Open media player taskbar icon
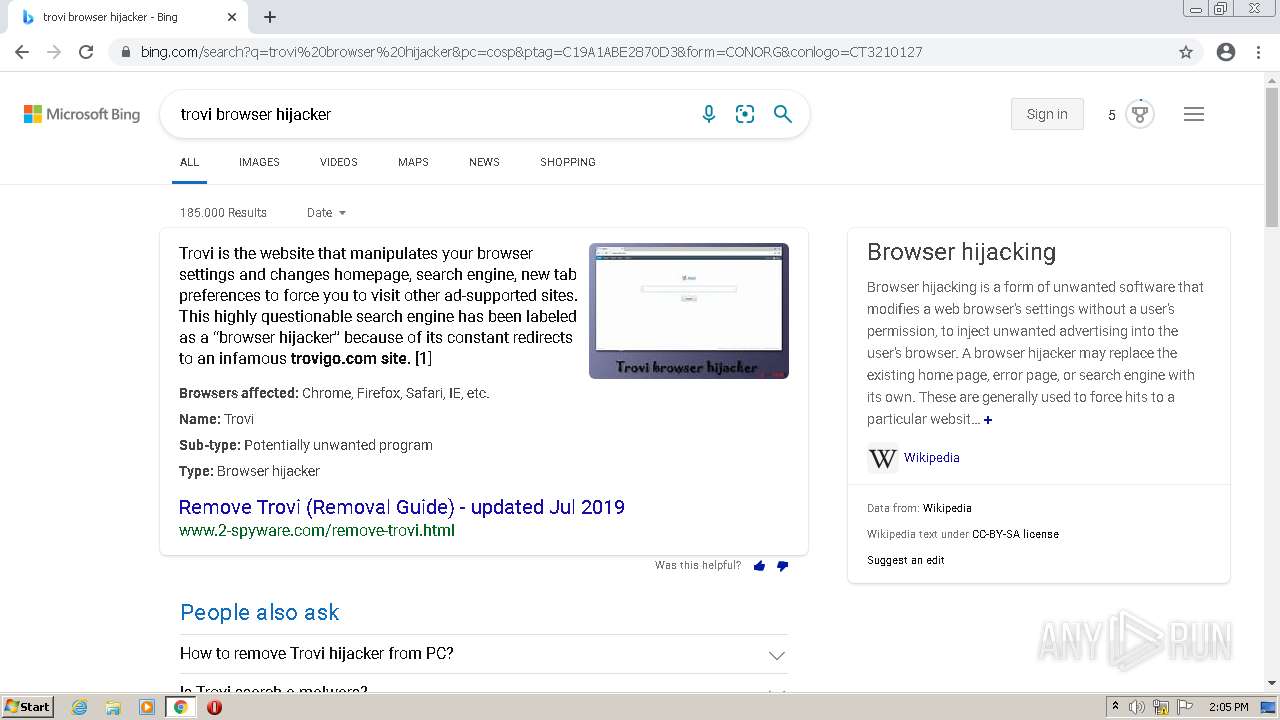This screenshot has width=1280, height=720. click(147, 707)
